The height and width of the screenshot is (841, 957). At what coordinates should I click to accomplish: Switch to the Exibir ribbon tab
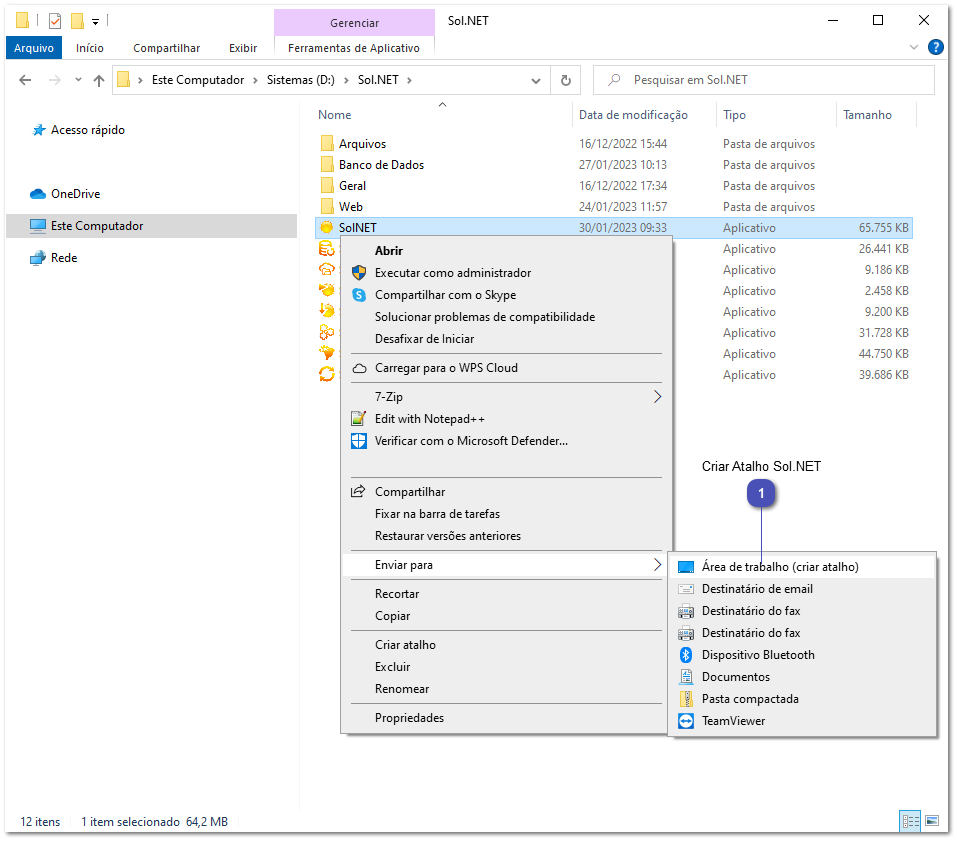(239, 47)
